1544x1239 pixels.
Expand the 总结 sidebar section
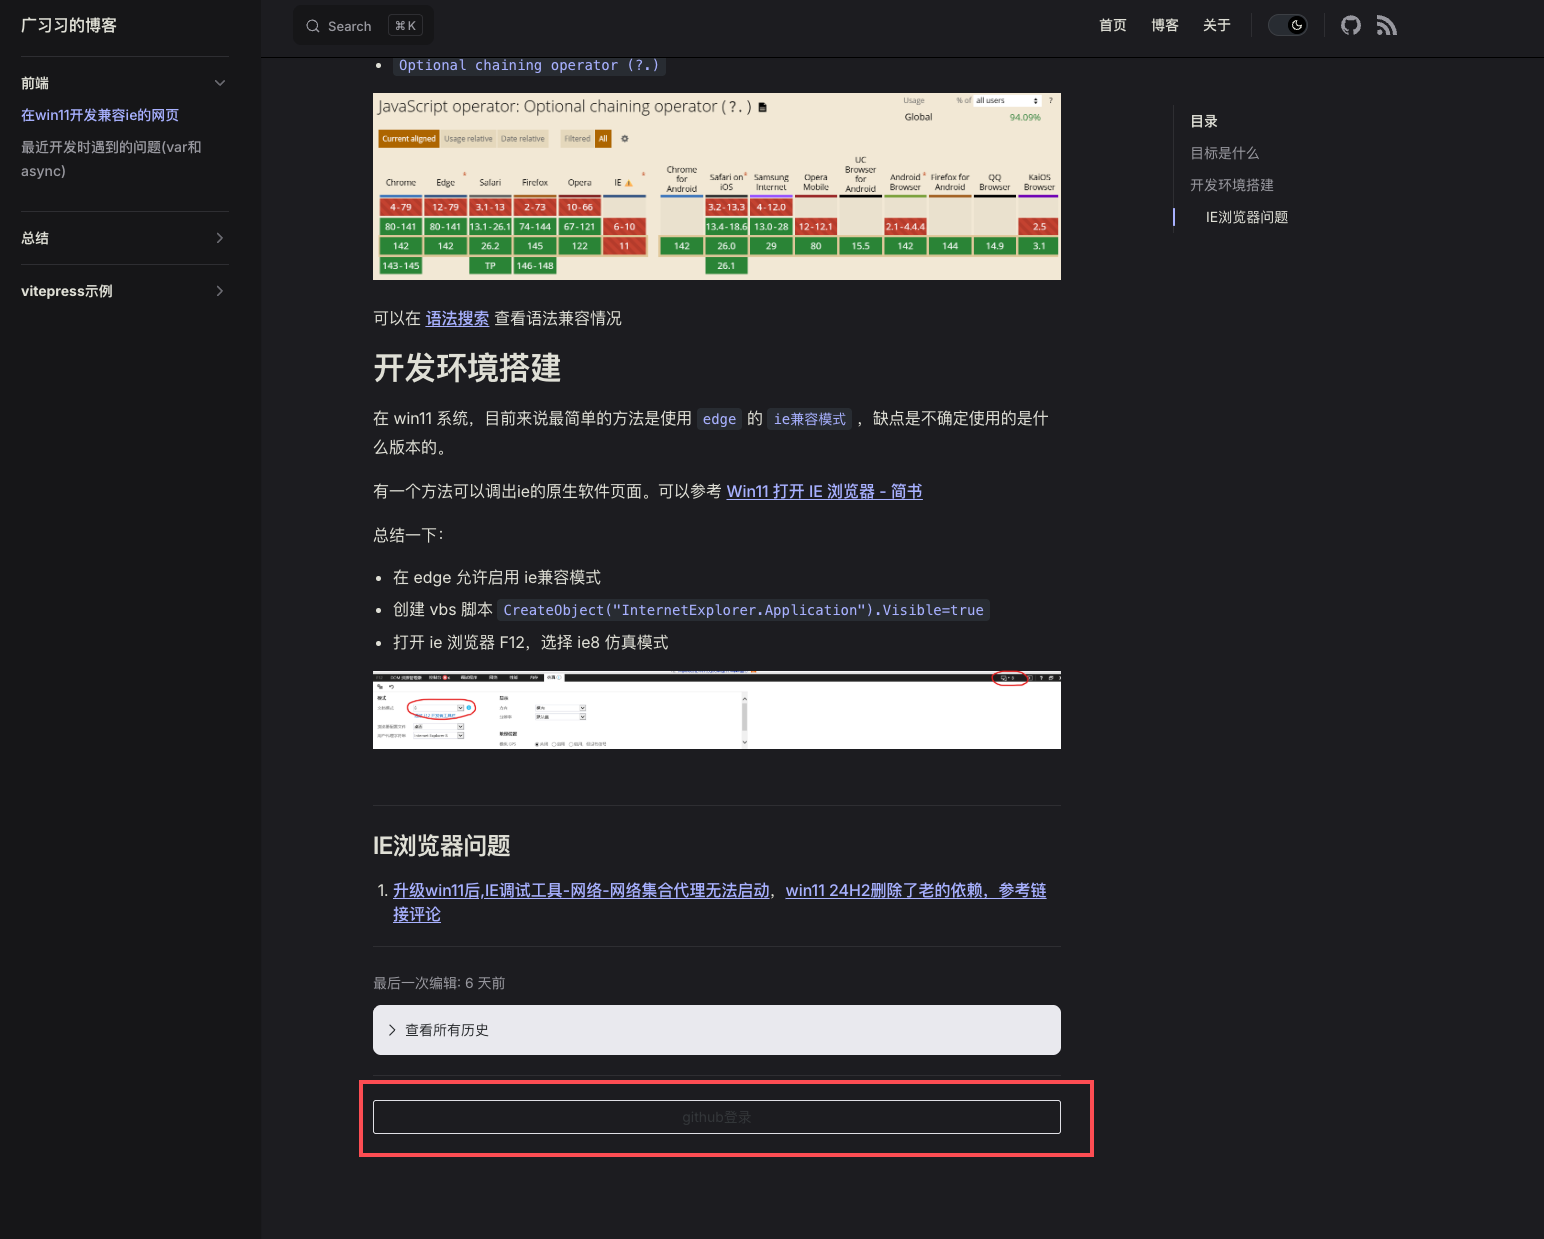[x=220, y=238]
